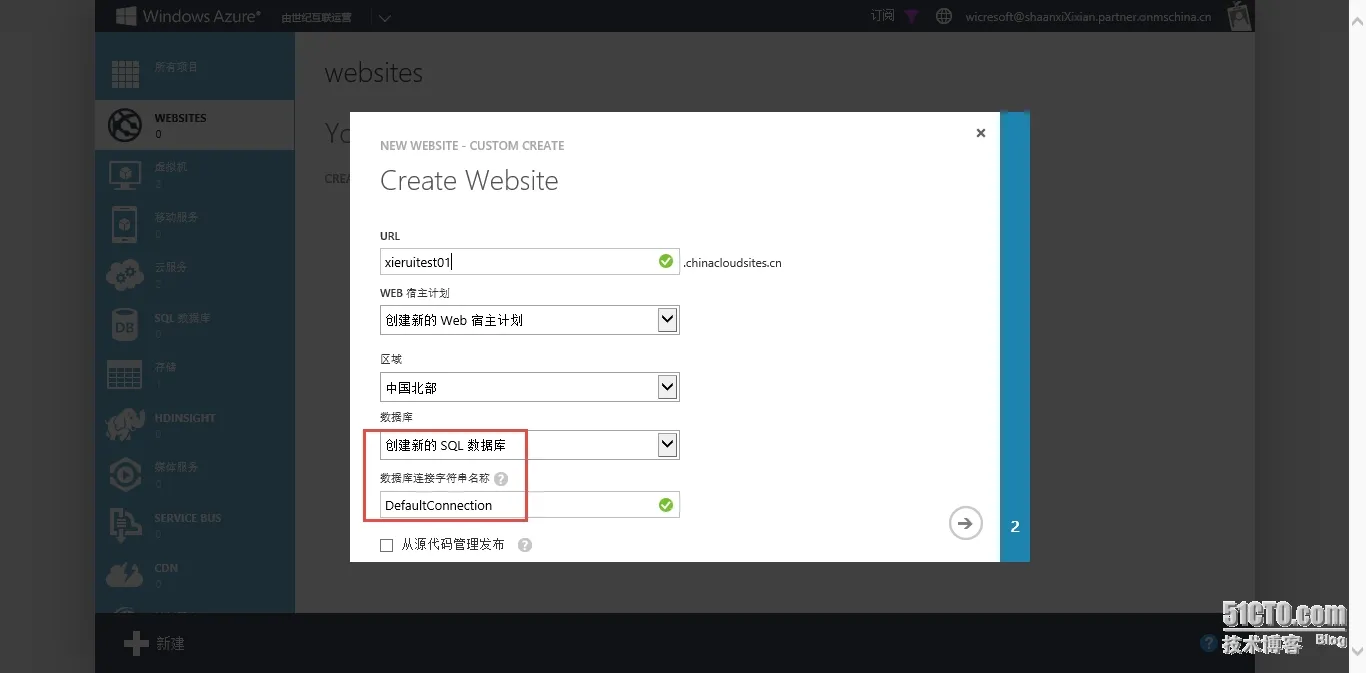This screenshot has width=1366, height=673.
Task: Select the 云服务 menu label
Action: click(x=171, y=267)
